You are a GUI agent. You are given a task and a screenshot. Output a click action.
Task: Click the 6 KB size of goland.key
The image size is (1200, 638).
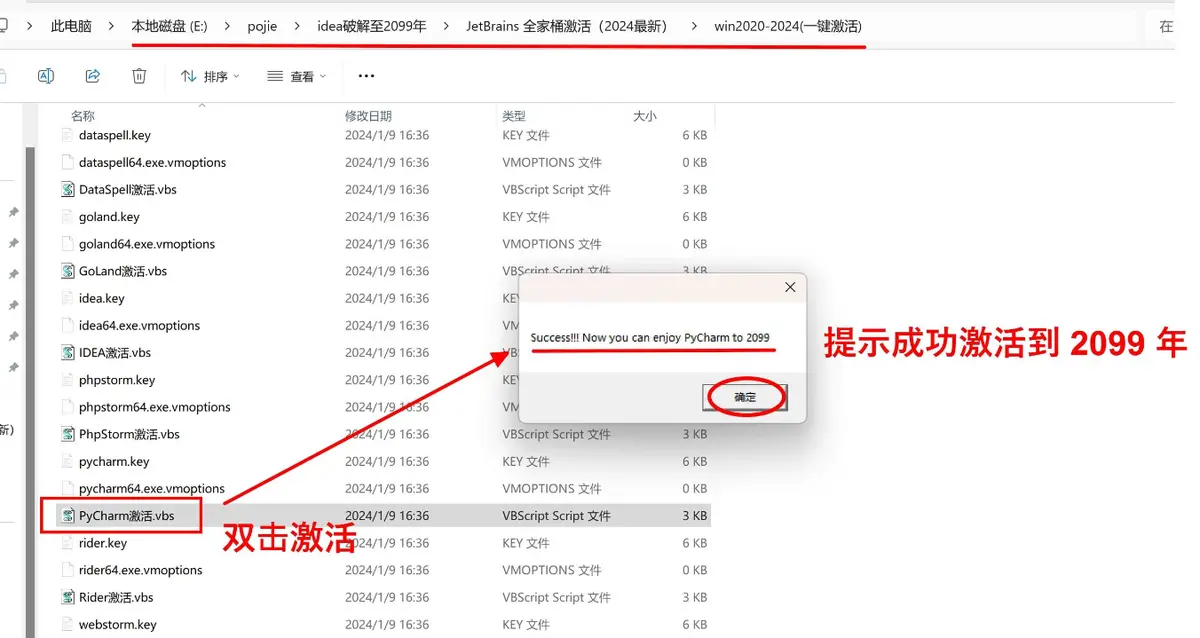click(x=695, y=216)
